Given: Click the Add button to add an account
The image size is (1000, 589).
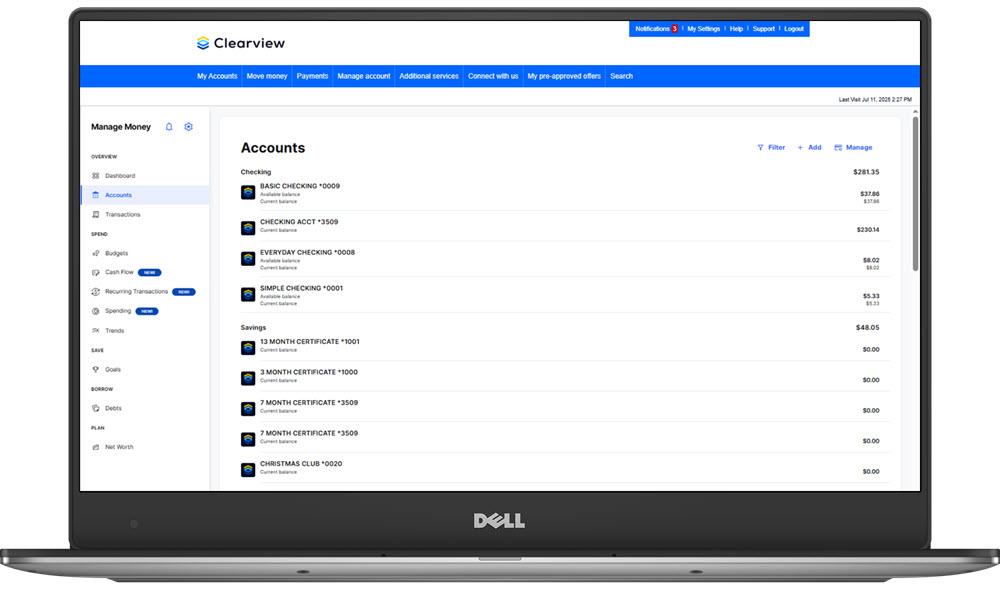Looking at the screenshot, I should [809, 147].
